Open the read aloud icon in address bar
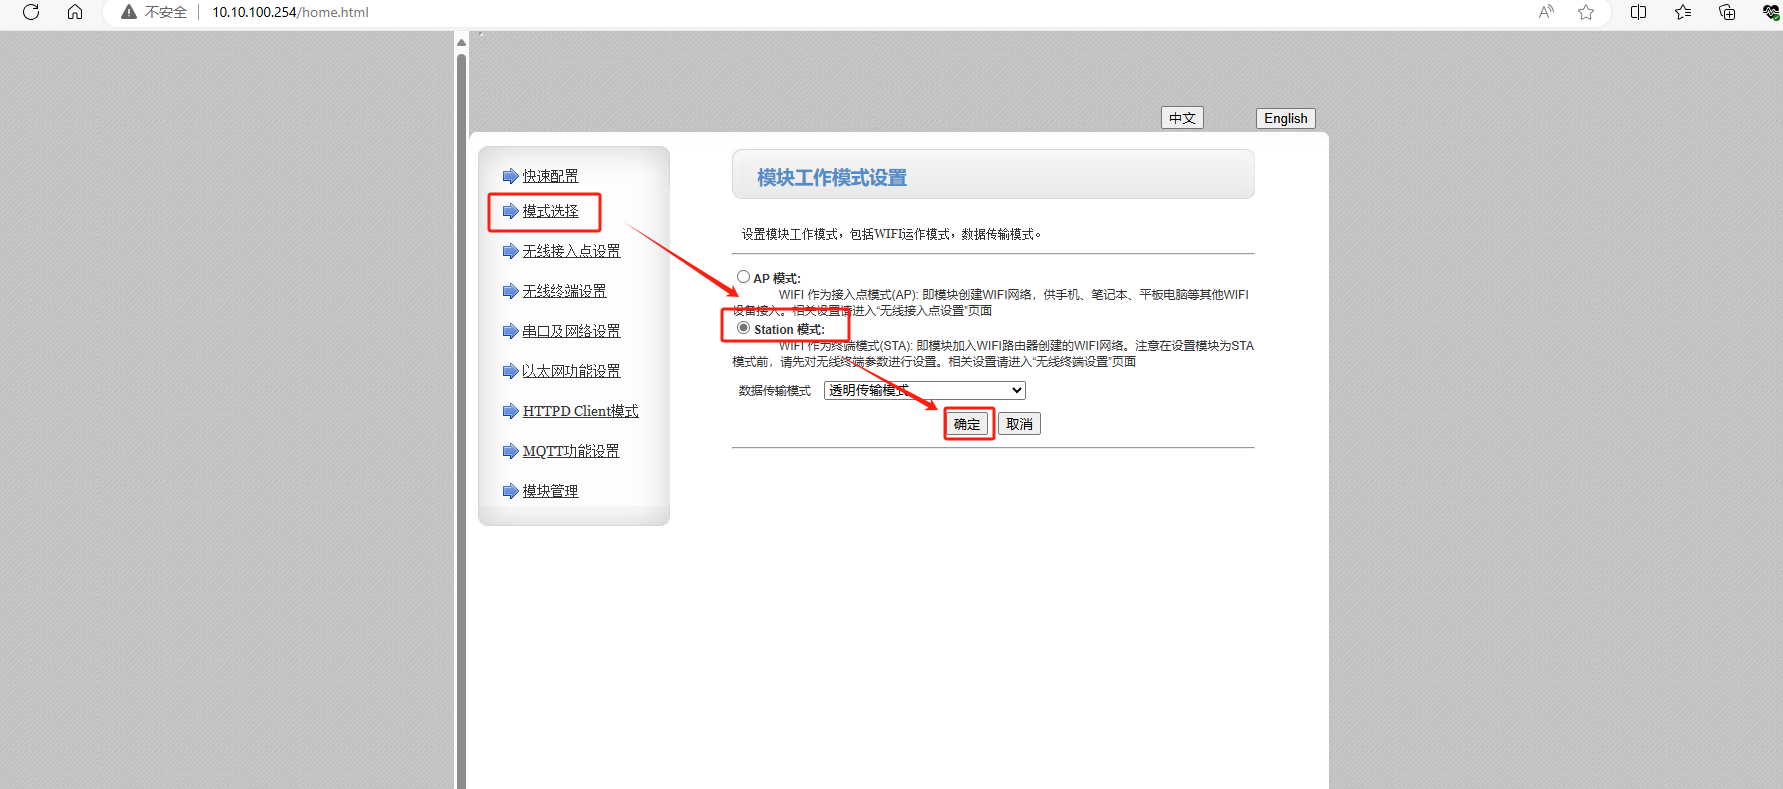The image size is (1783, 789). 1546,12
